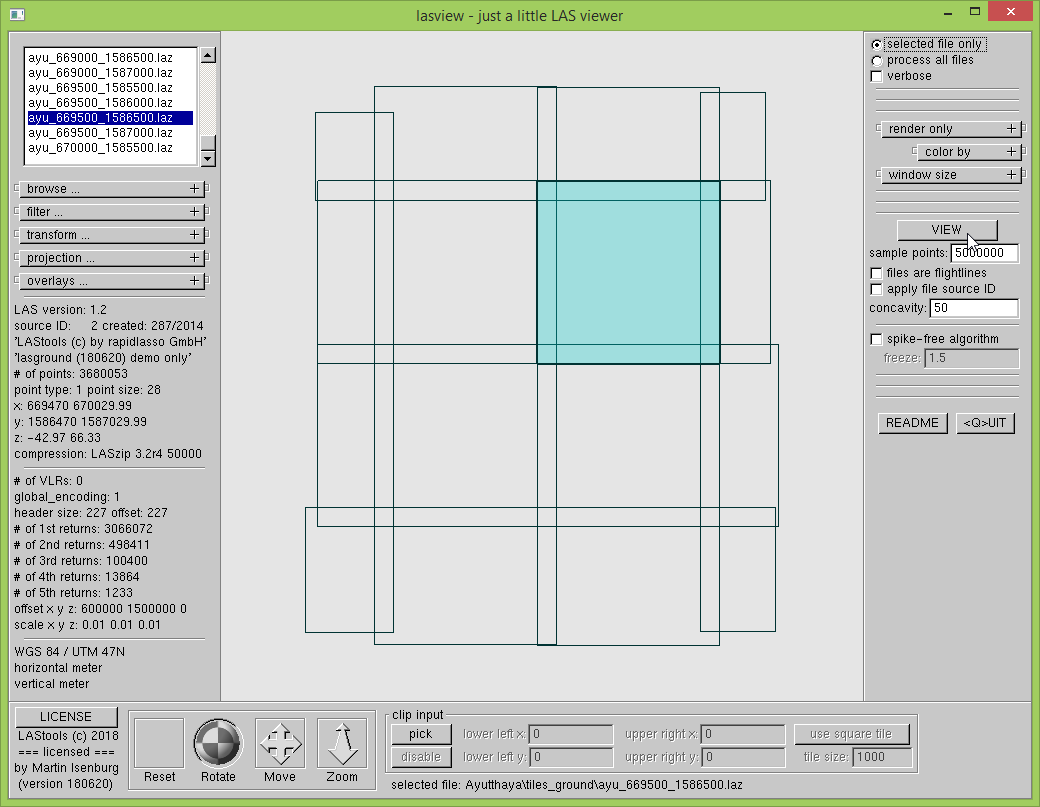
Task: Click the Rotate trackball icon
Action: pos(218,744)
